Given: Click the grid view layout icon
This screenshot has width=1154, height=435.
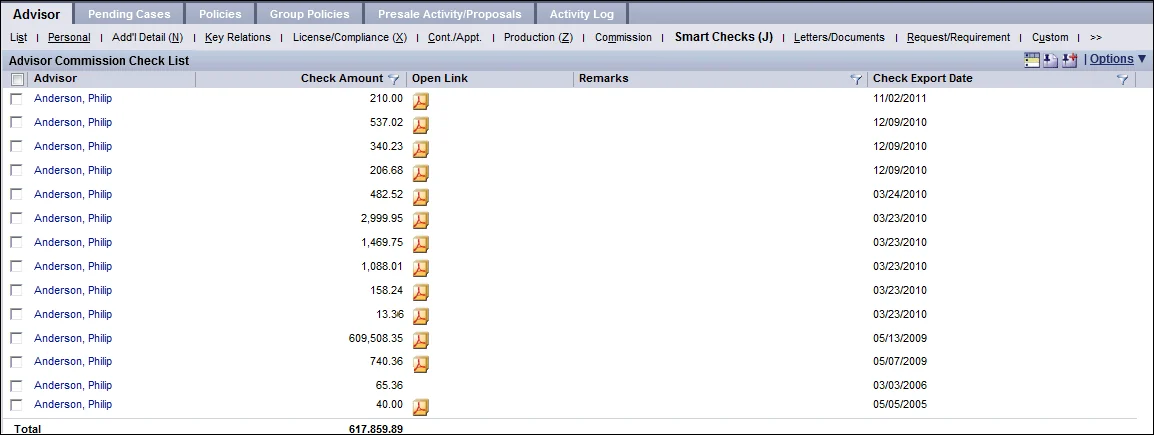Looking at the screenshot, I should (1032, 60).
